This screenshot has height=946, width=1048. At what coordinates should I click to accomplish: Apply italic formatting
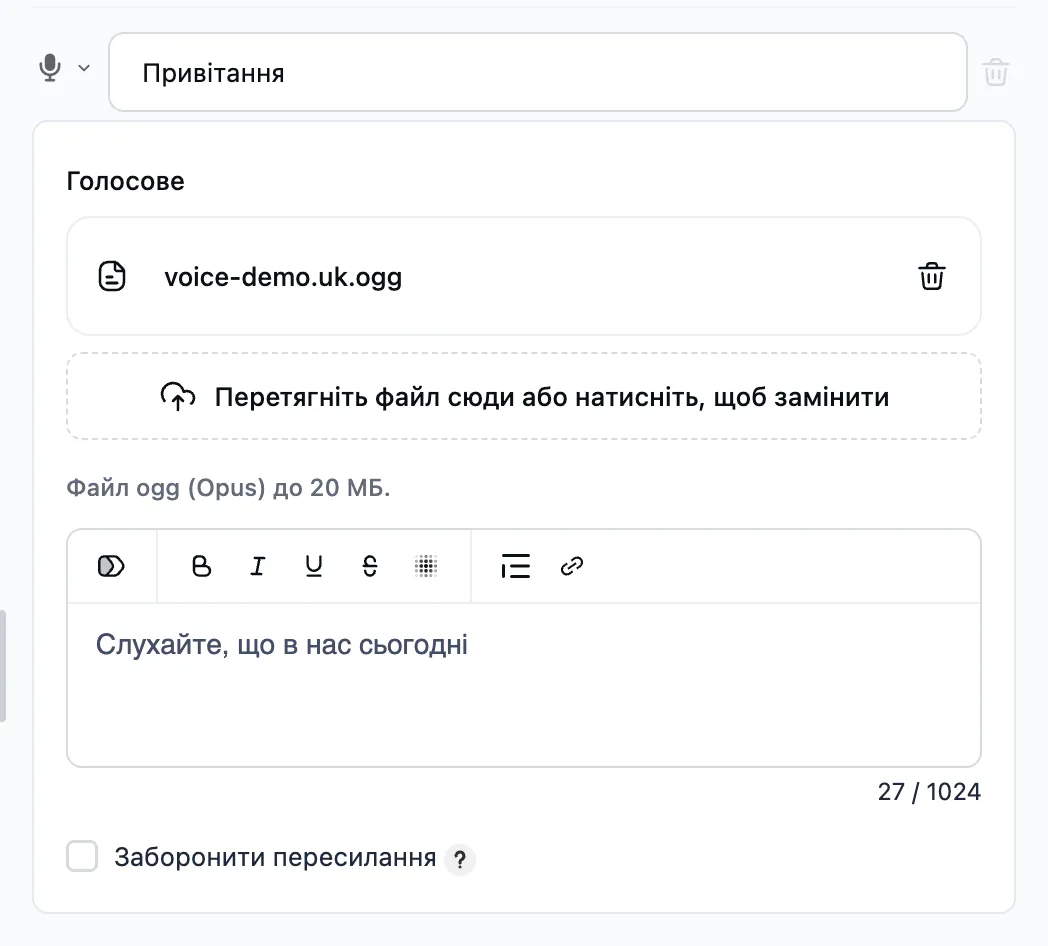[x=257, y=566]
